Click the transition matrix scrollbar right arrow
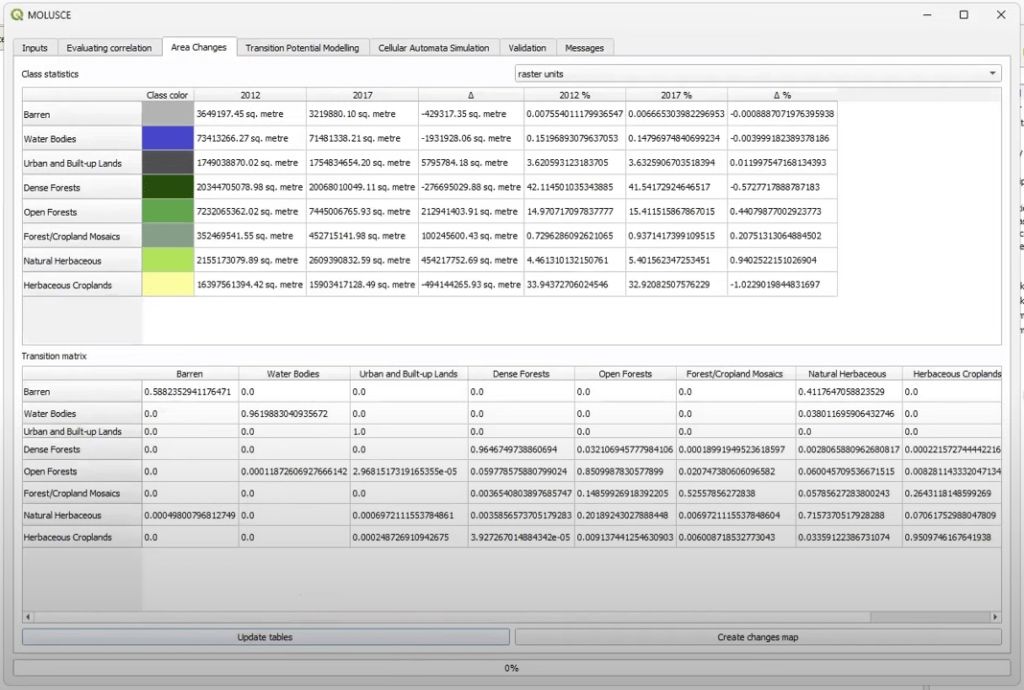 (x=995, y=617)
